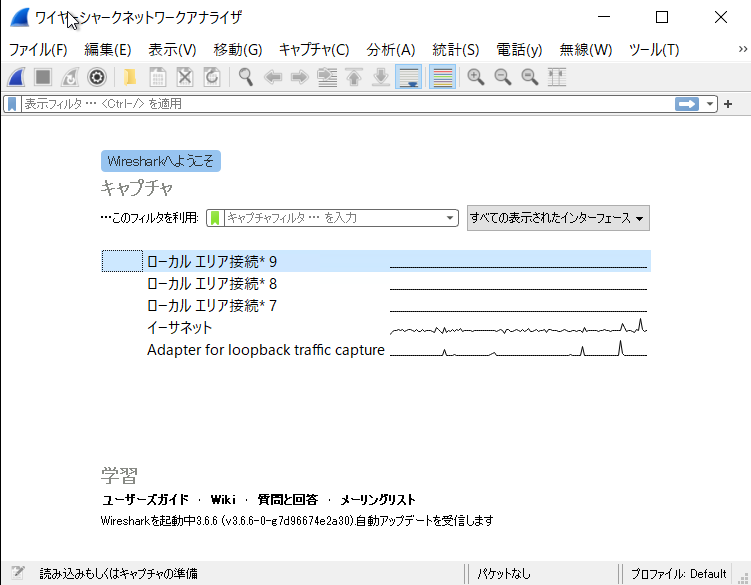The width and height of the screenshot is (751, 585).
Task: Open すべての表示されたインターフェース dropdown
Action: [x=558, y=218]
